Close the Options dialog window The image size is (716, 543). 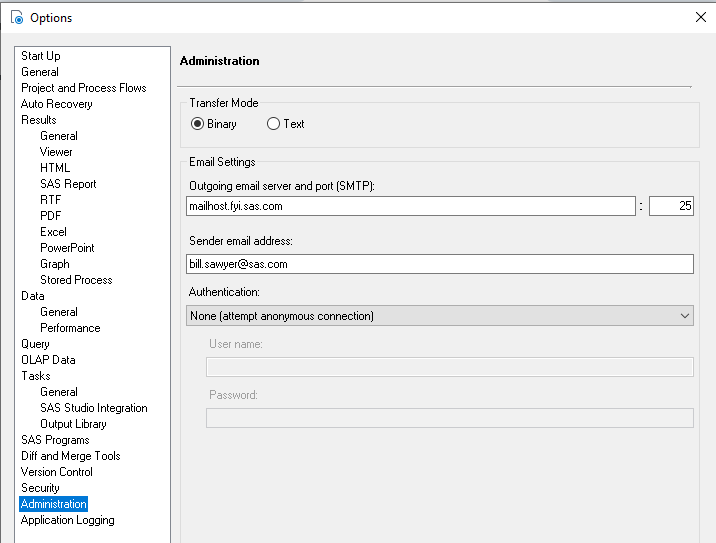pos(700,17)
